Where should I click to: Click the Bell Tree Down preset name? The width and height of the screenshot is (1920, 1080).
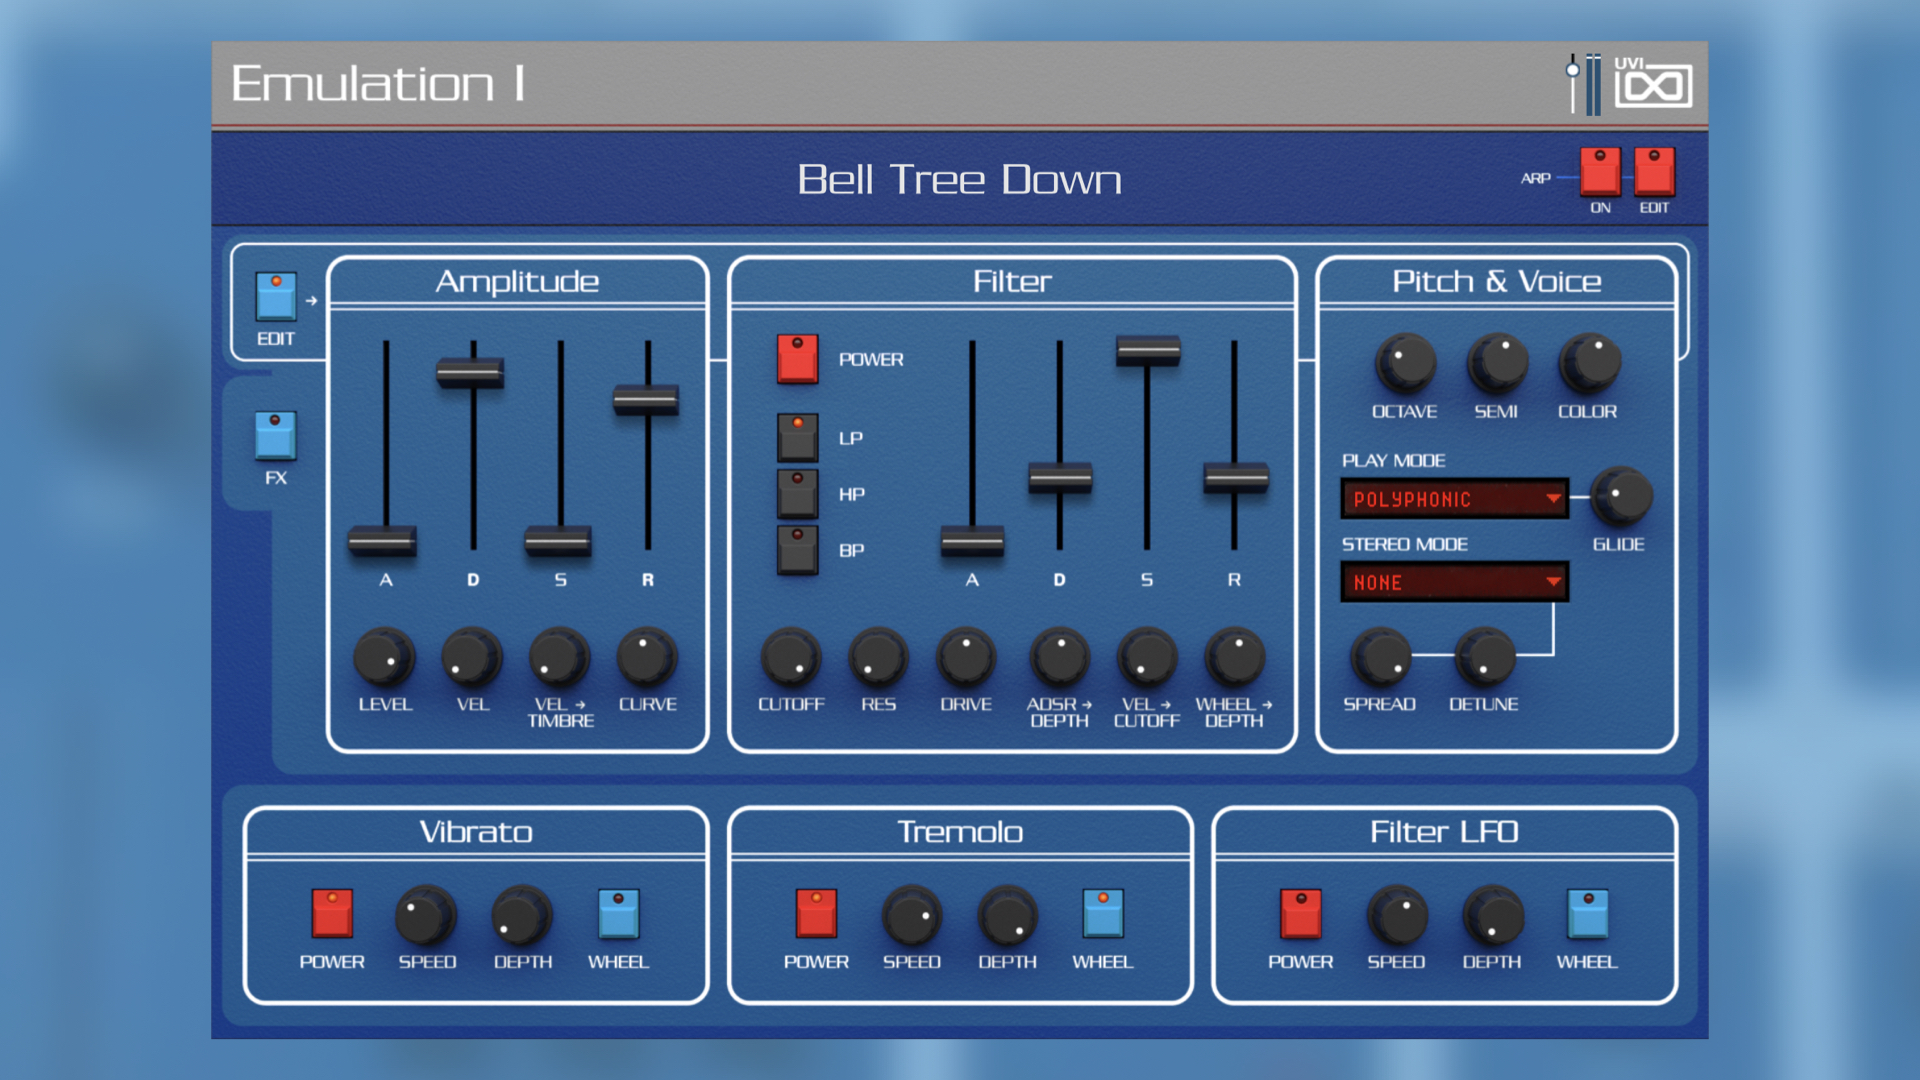click(x=958, y=180)
